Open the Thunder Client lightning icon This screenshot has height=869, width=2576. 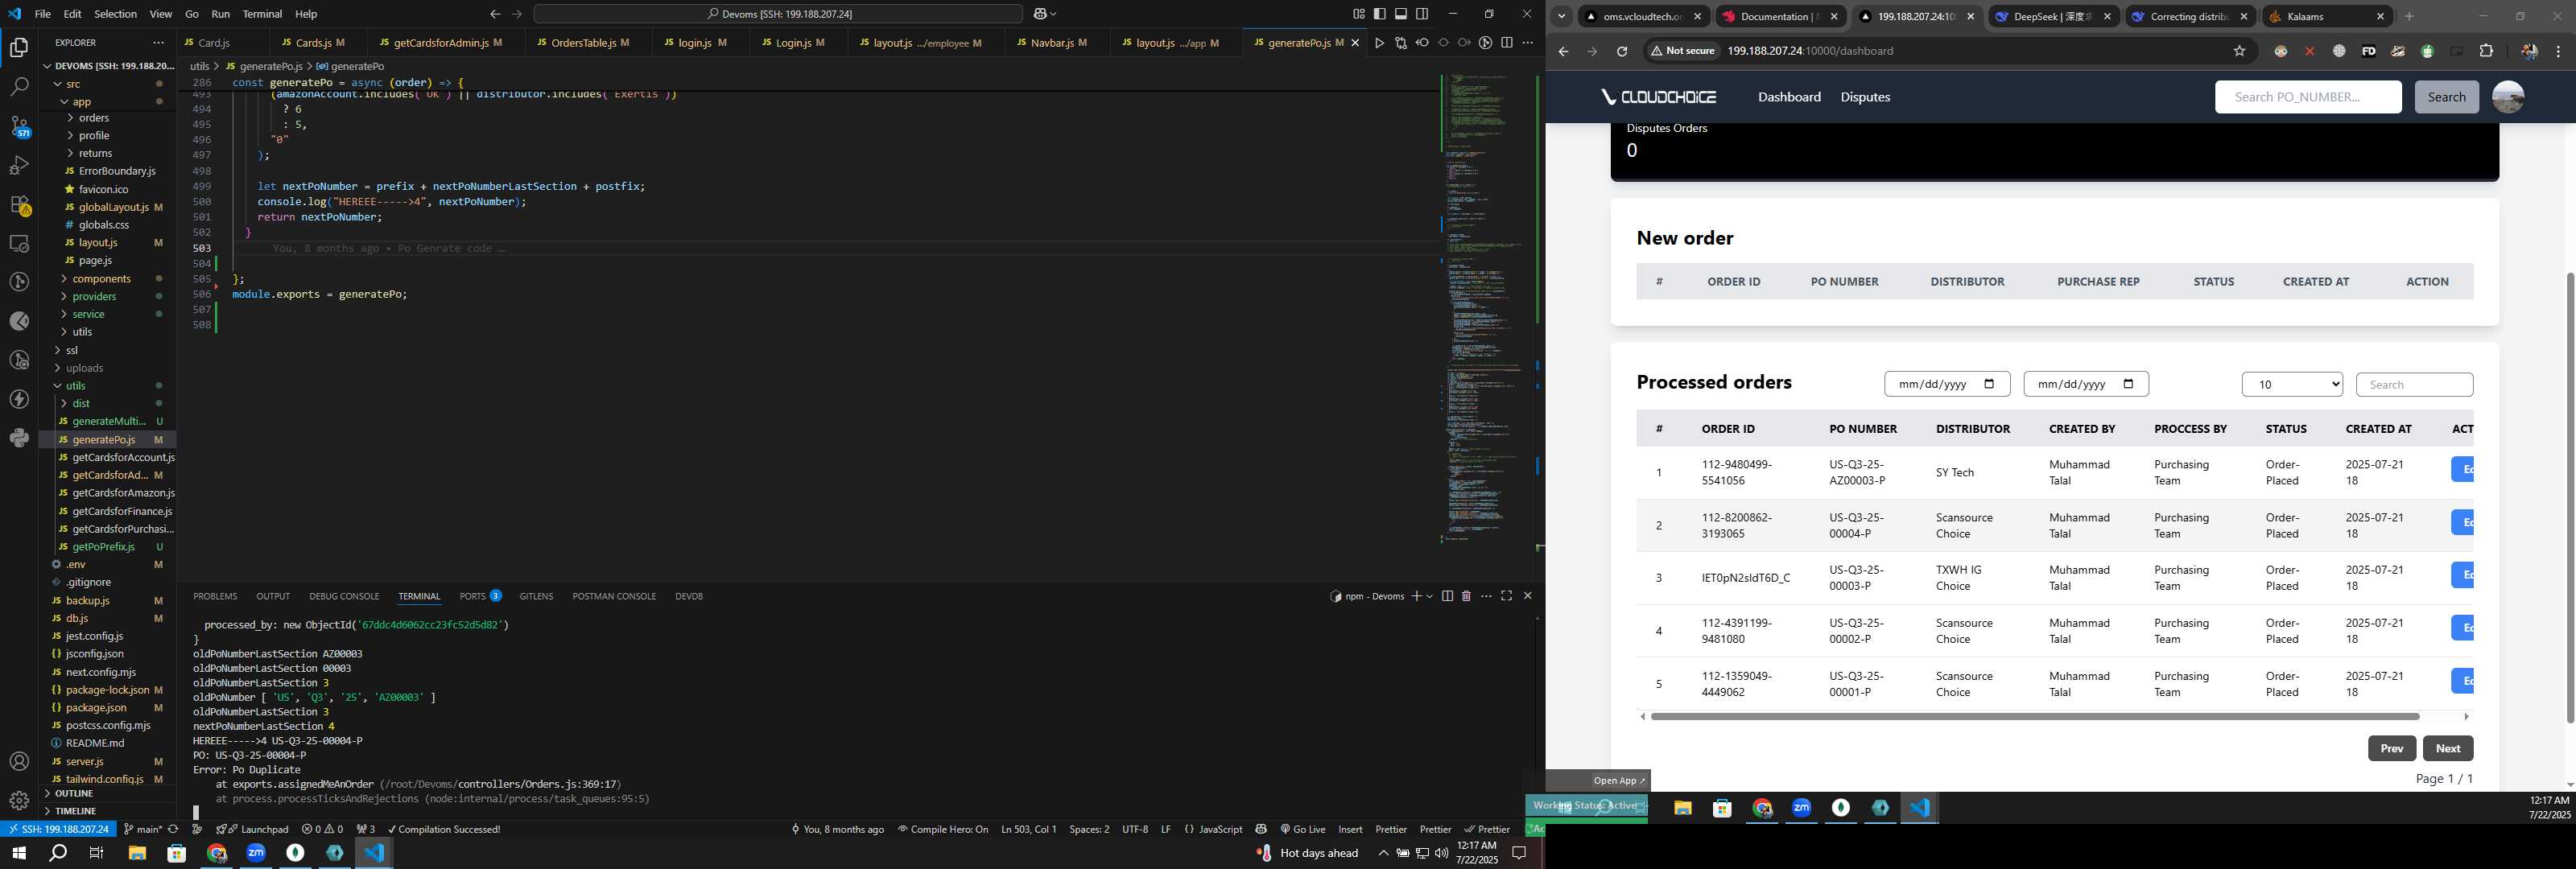19,399
